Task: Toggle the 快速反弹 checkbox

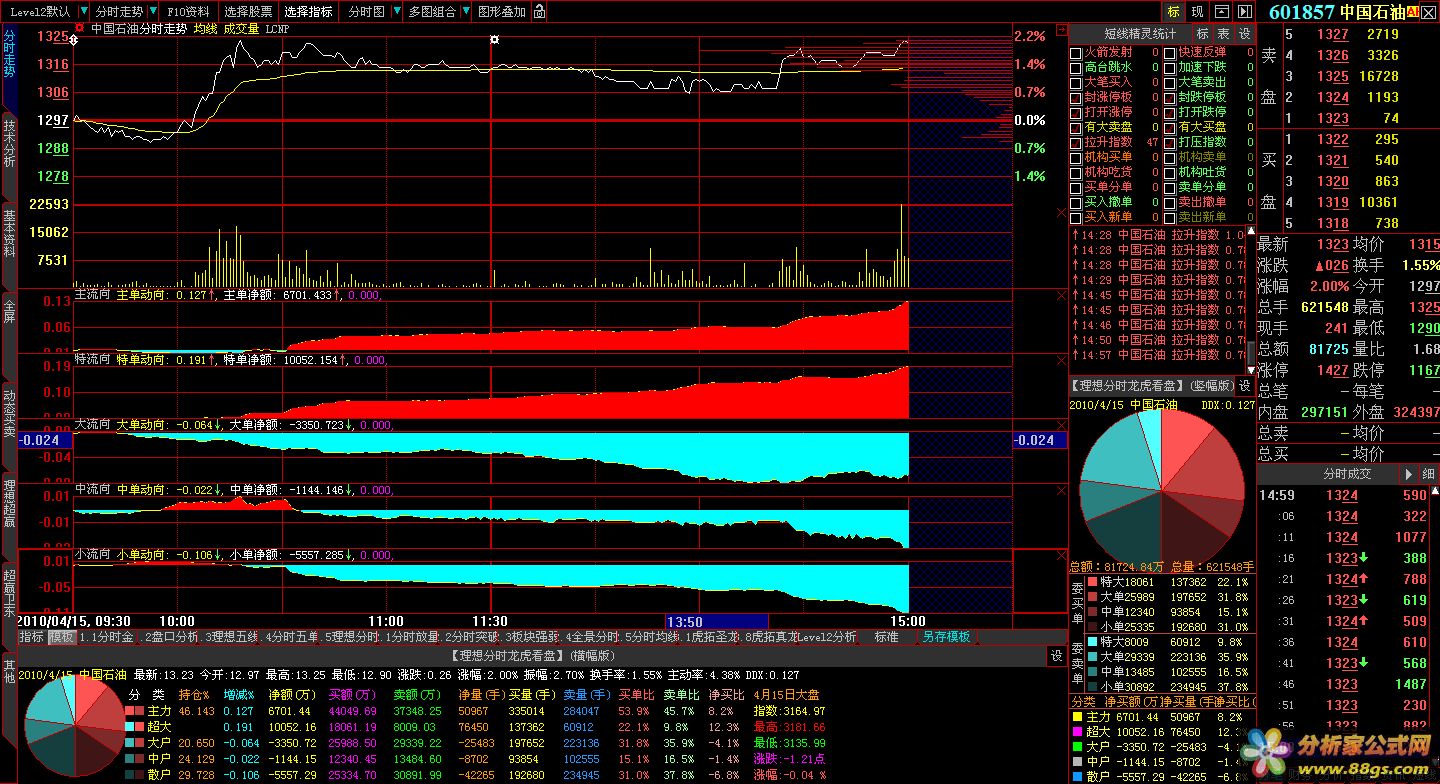Action: 1170,52
